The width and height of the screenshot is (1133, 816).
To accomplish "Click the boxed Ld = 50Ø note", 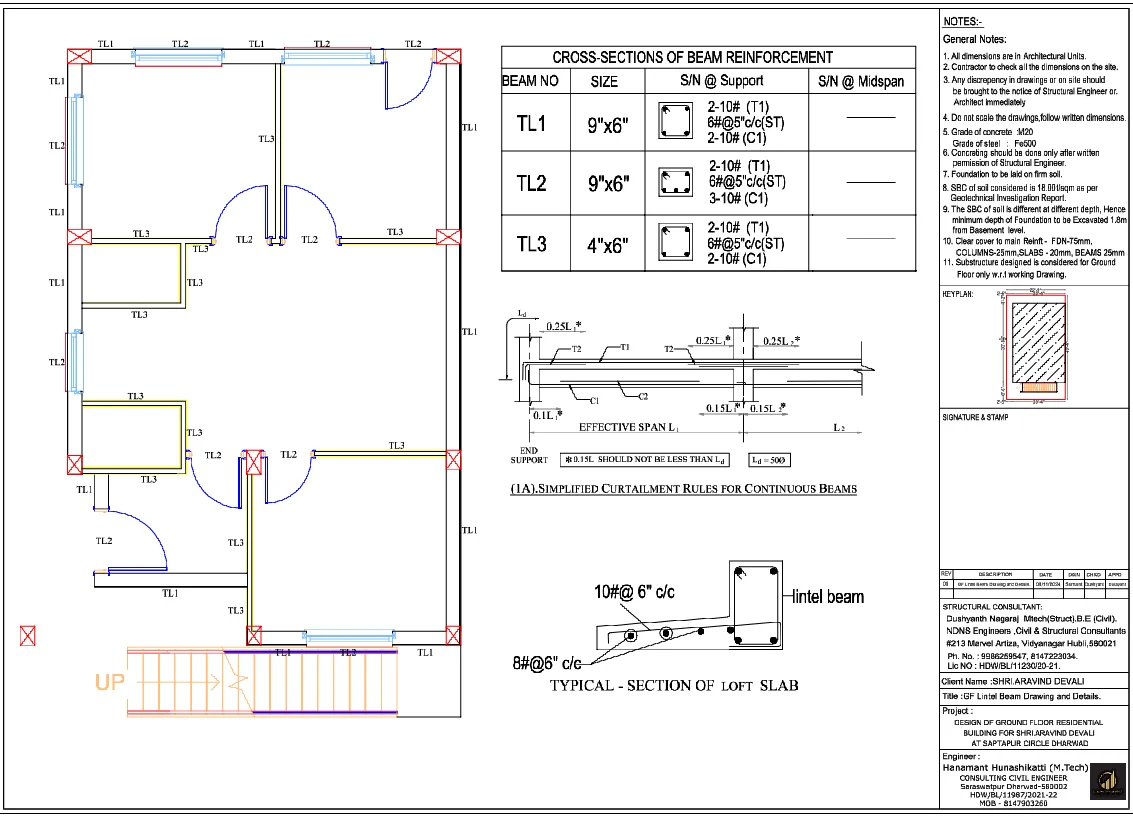I will [768, 460].
